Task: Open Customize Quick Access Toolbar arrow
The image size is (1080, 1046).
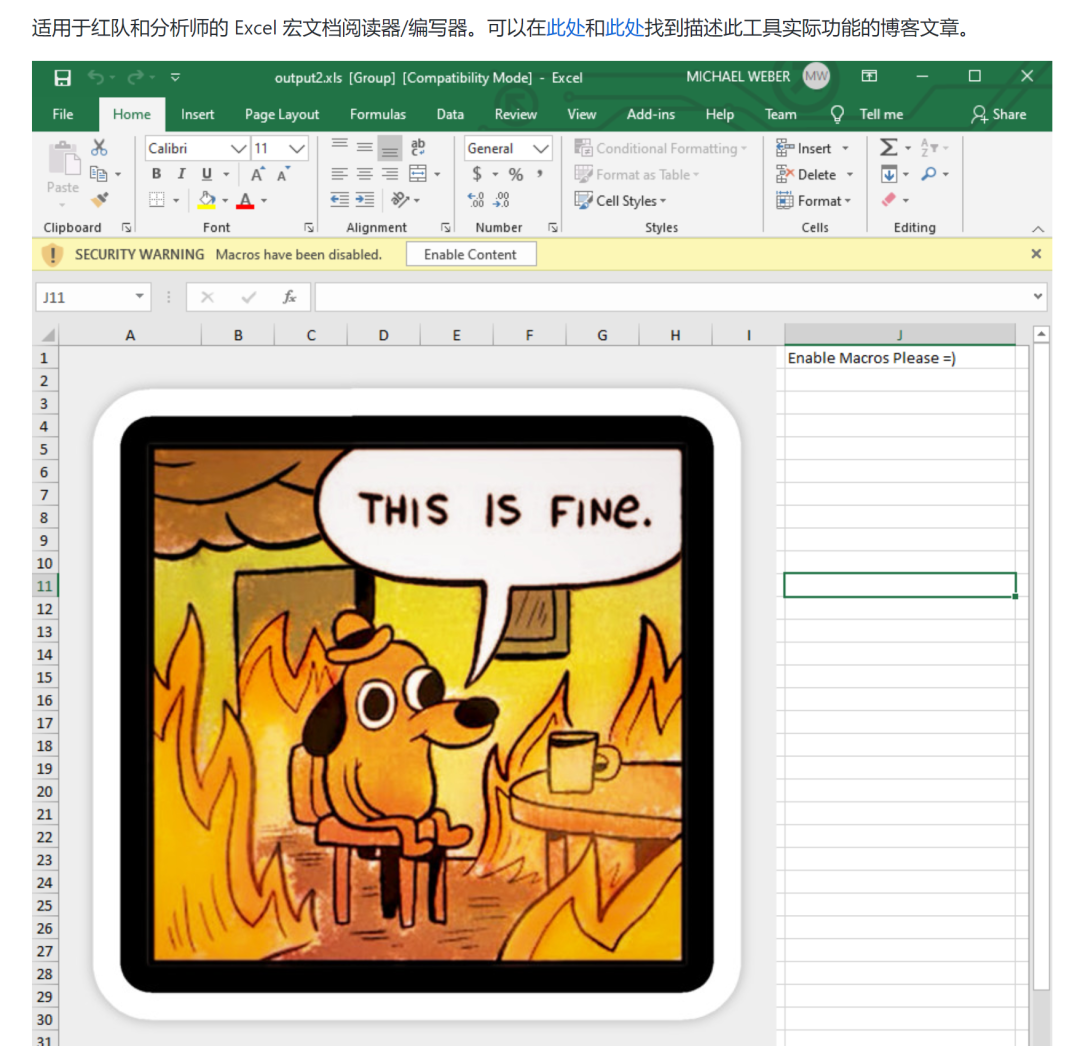Action: coord(176,77)
